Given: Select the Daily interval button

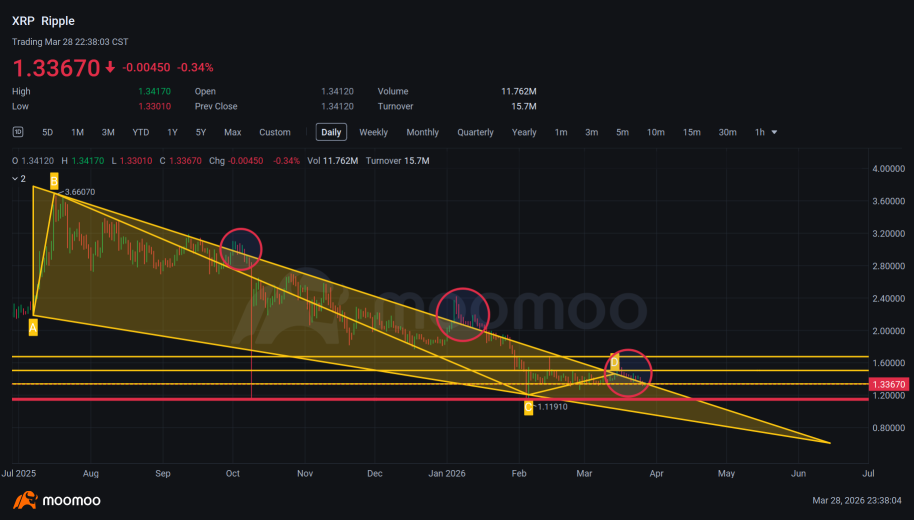Looking at the screenshot, I should (x=331, y=132).
